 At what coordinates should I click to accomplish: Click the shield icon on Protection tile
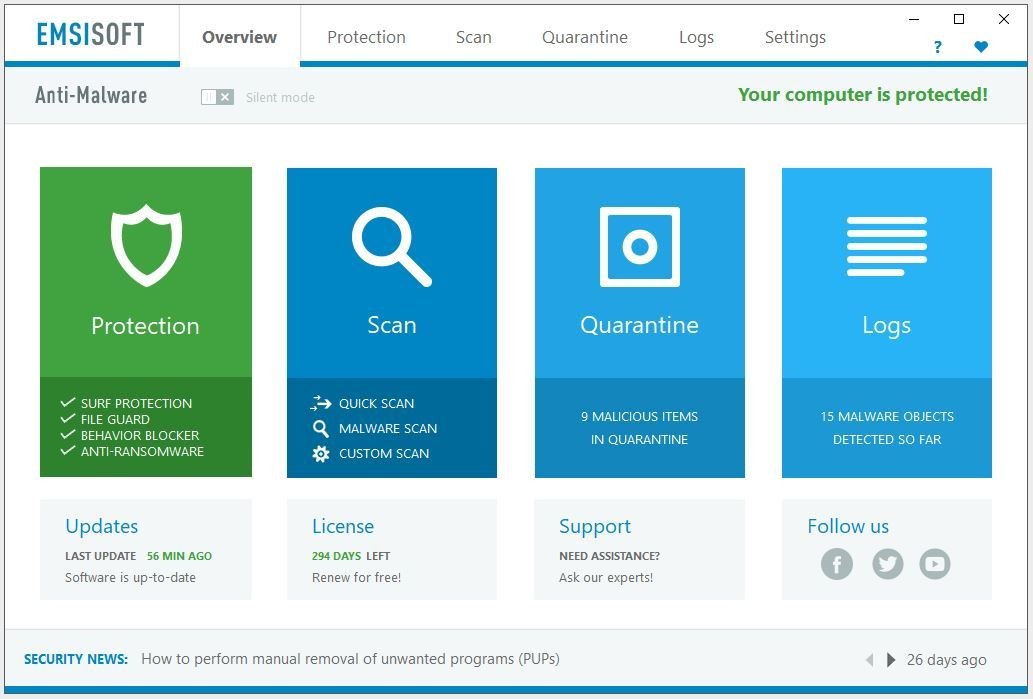point(146,245)
